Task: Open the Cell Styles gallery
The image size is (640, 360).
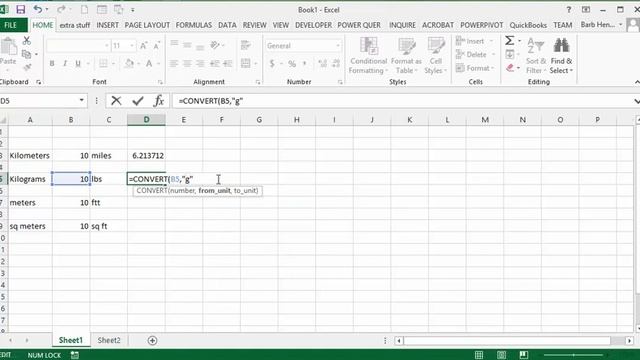Action: coord(436,56)
